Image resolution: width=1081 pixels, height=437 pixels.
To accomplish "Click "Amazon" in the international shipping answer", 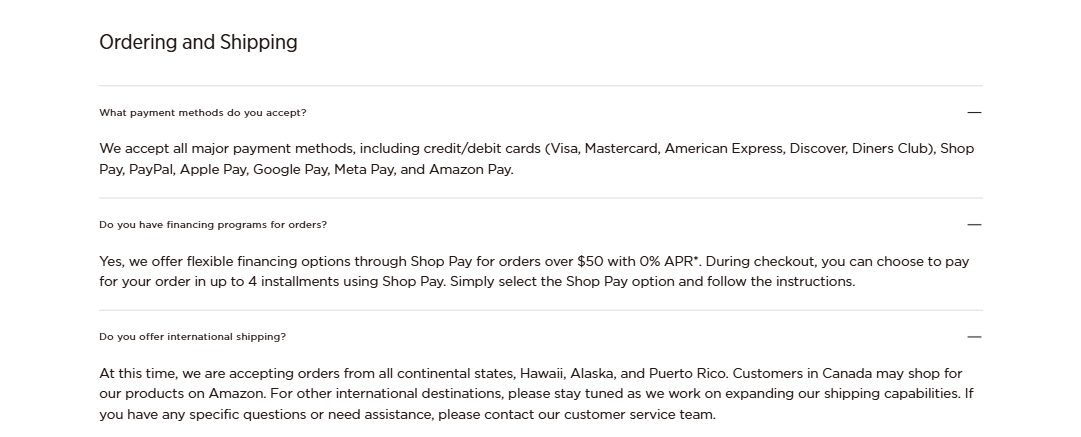I will point(236,393).
